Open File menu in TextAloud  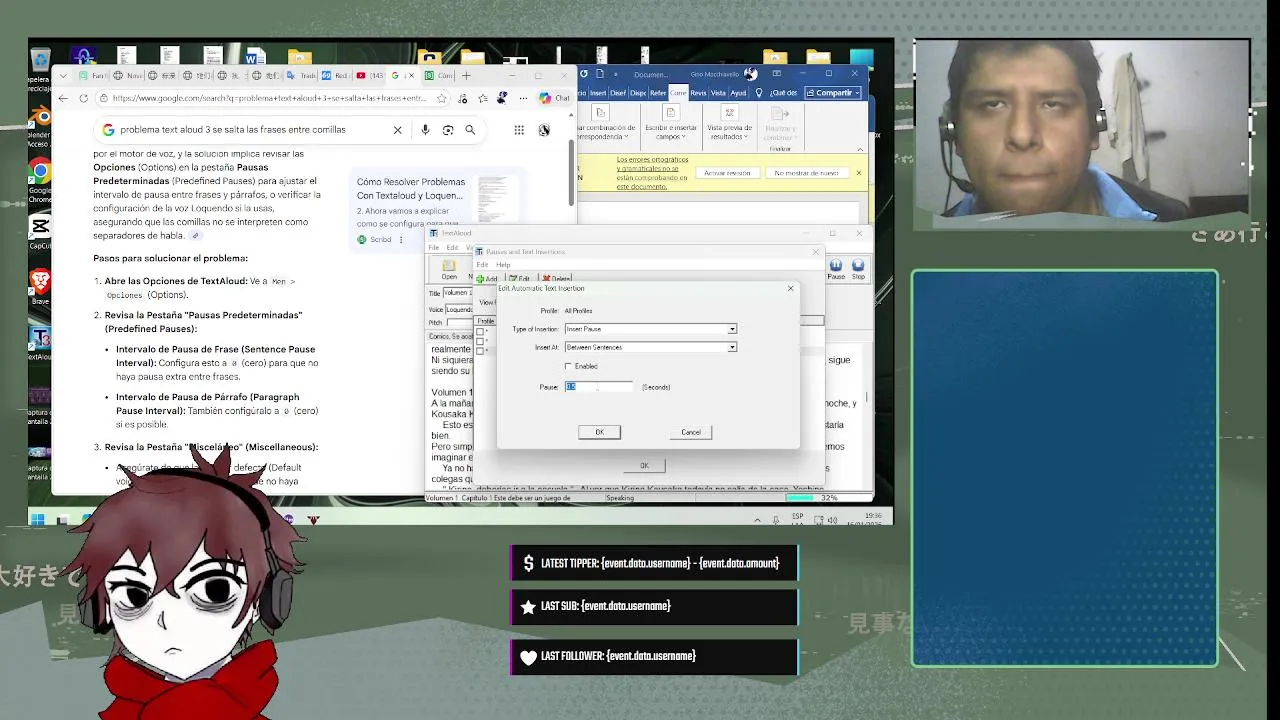(435, 247)
